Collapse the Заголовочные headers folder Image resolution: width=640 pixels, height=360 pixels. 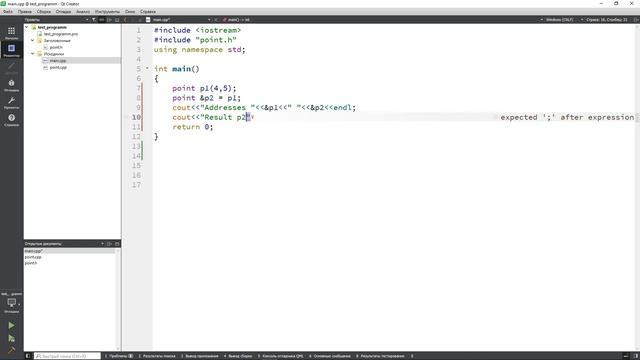(x=33, y=40)
